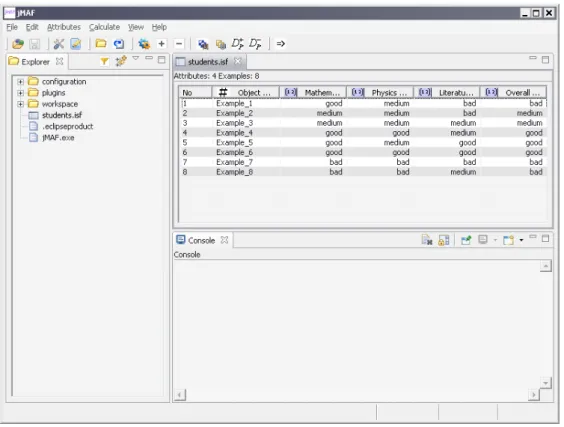Click the console scroll down arrow
564x427 pixels.
tap(546, 383)
